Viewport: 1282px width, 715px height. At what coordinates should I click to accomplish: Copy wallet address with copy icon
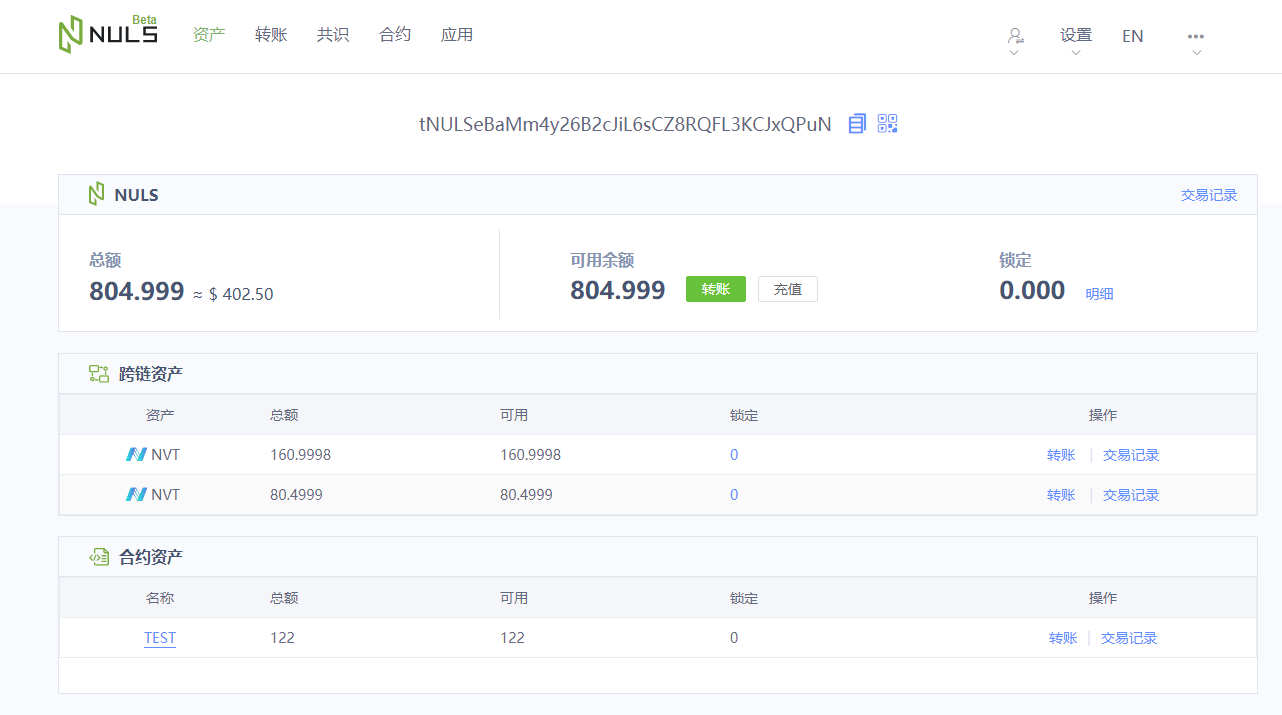pyautogui.click(x=857, y=124)
